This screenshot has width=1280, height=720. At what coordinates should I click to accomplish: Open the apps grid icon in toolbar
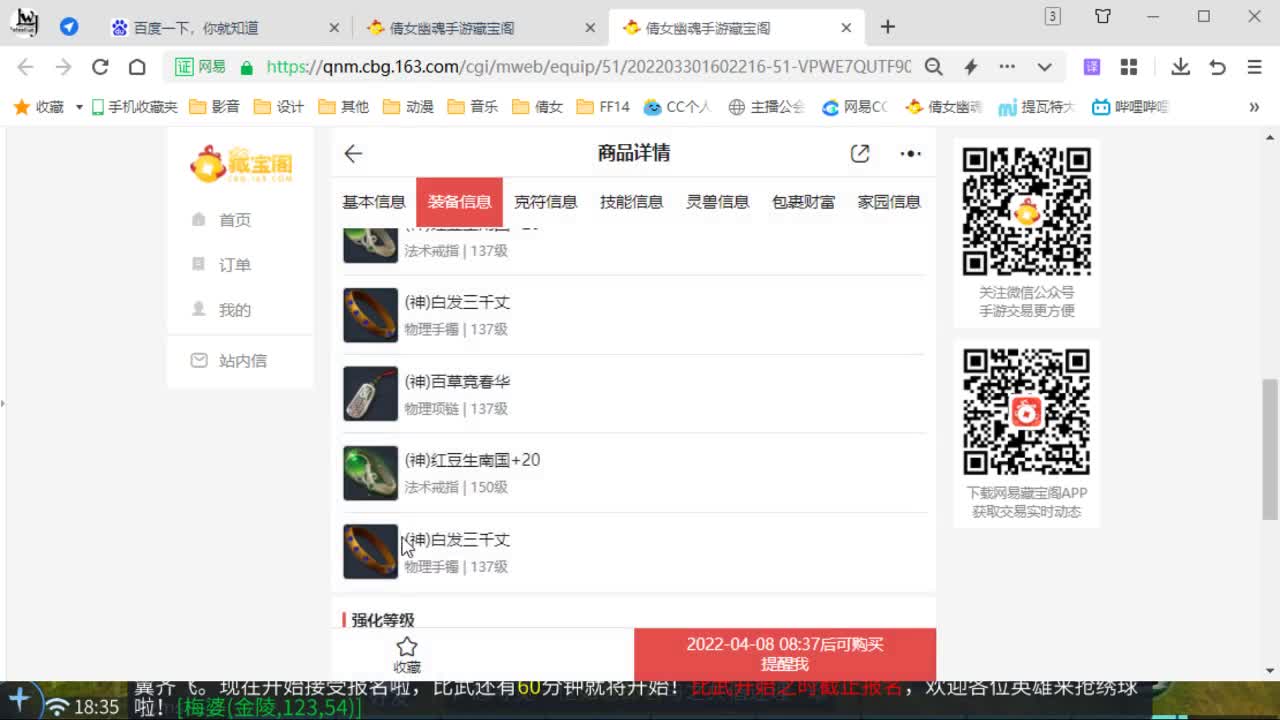pos(1129,67)
